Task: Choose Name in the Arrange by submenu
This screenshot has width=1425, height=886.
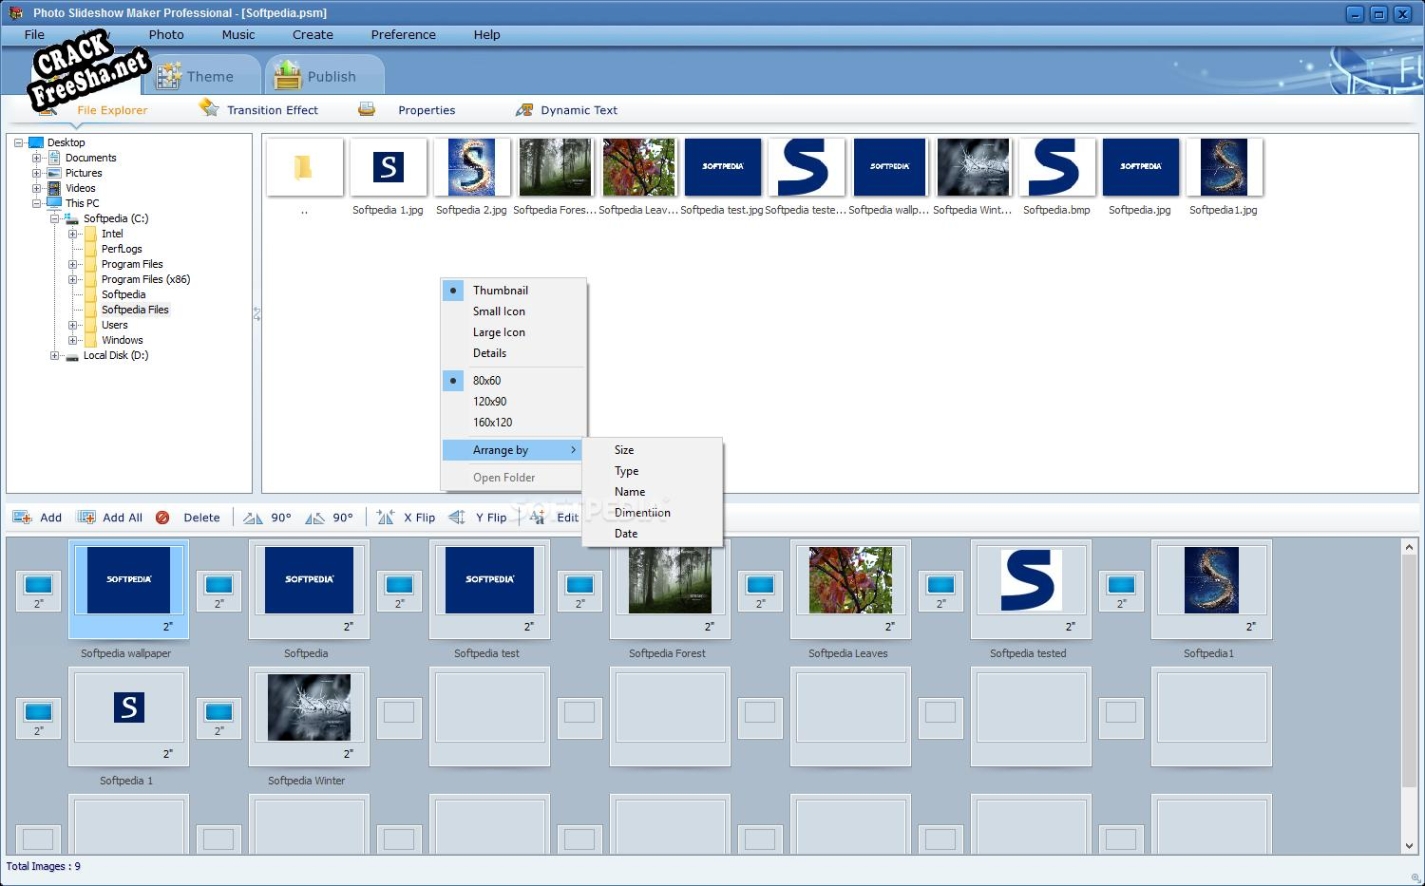Action: click(630, 492)
